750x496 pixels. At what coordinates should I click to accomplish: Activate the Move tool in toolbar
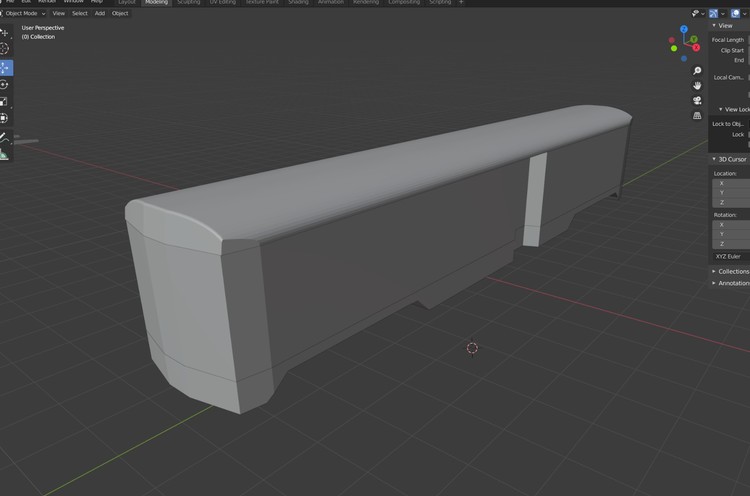click(5, 67)
